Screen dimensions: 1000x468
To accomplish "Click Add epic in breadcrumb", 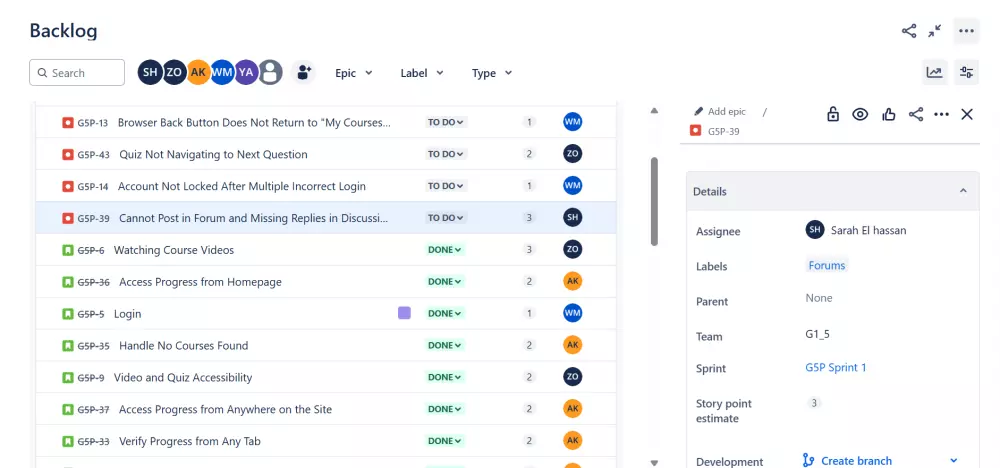I will pyautogui.click(x=726, y=112).
